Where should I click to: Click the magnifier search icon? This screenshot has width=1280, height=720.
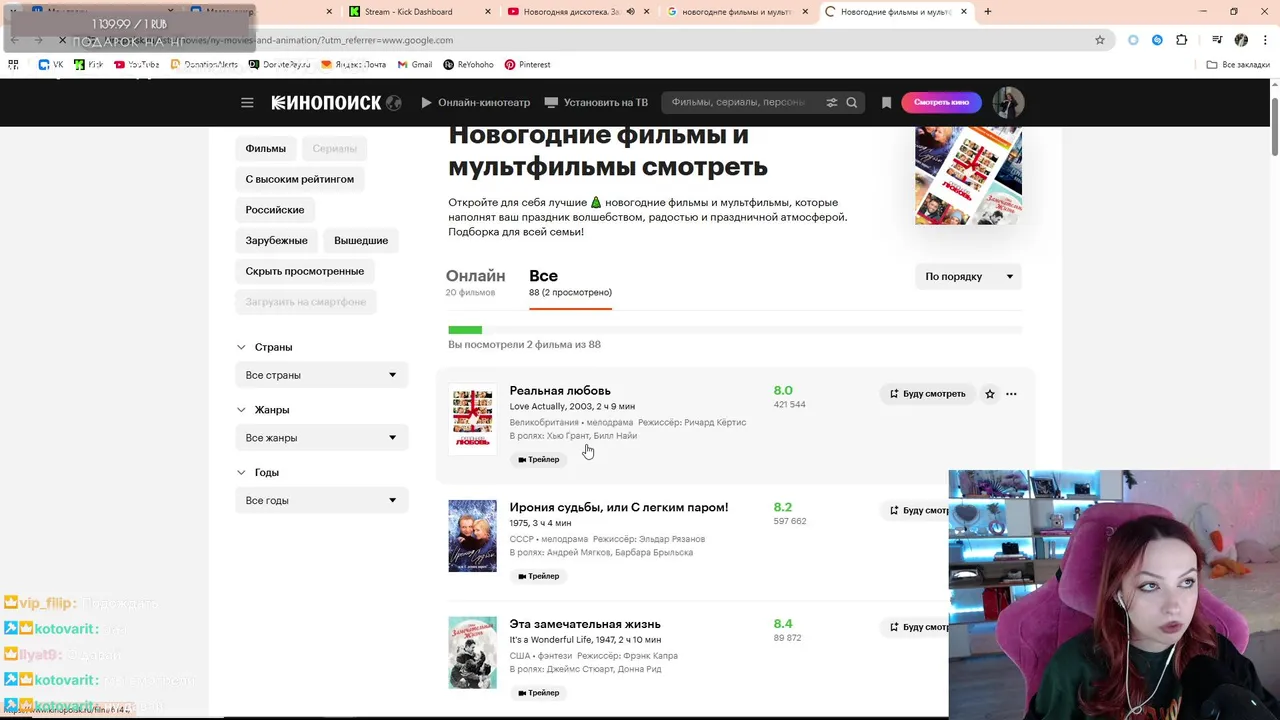click(852, 102)
